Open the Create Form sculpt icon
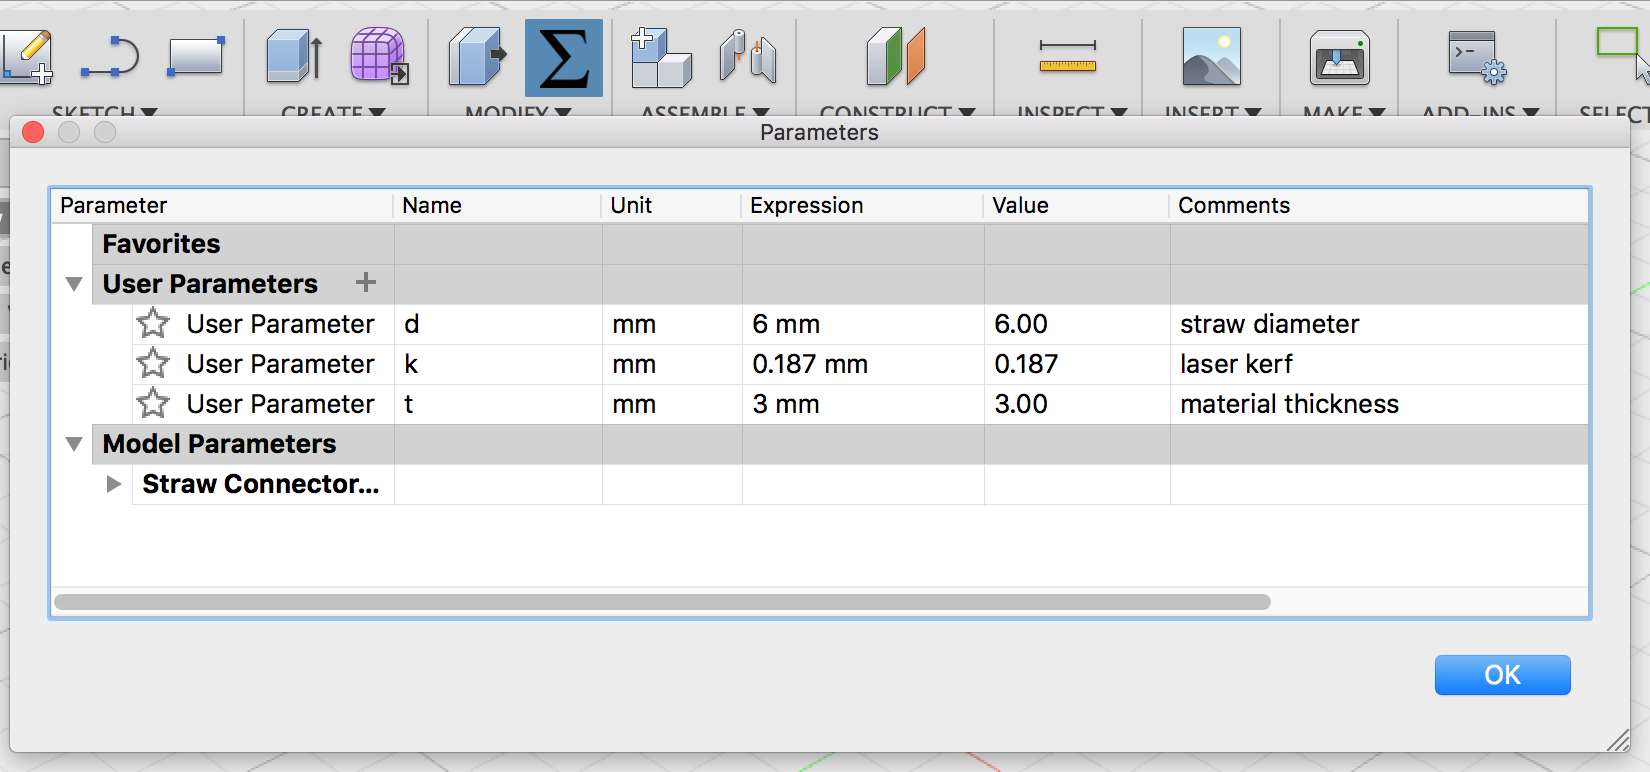Viewport: 1650px width, 772px height. (x=379, y=56)
